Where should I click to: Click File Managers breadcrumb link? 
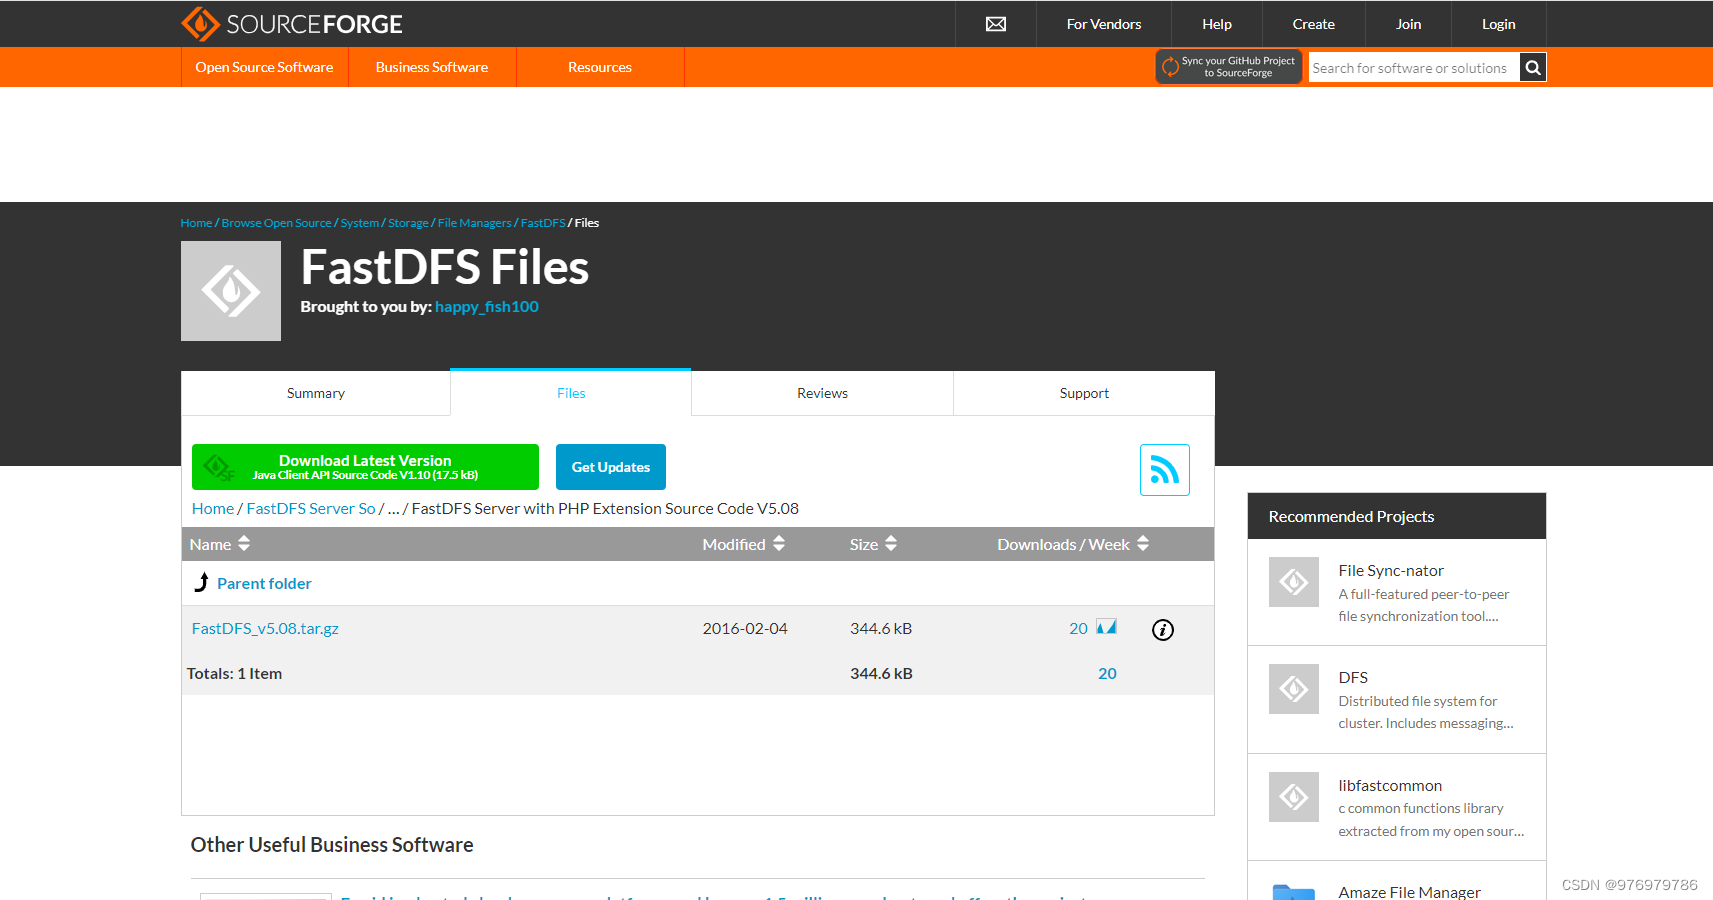click(474, 223)
